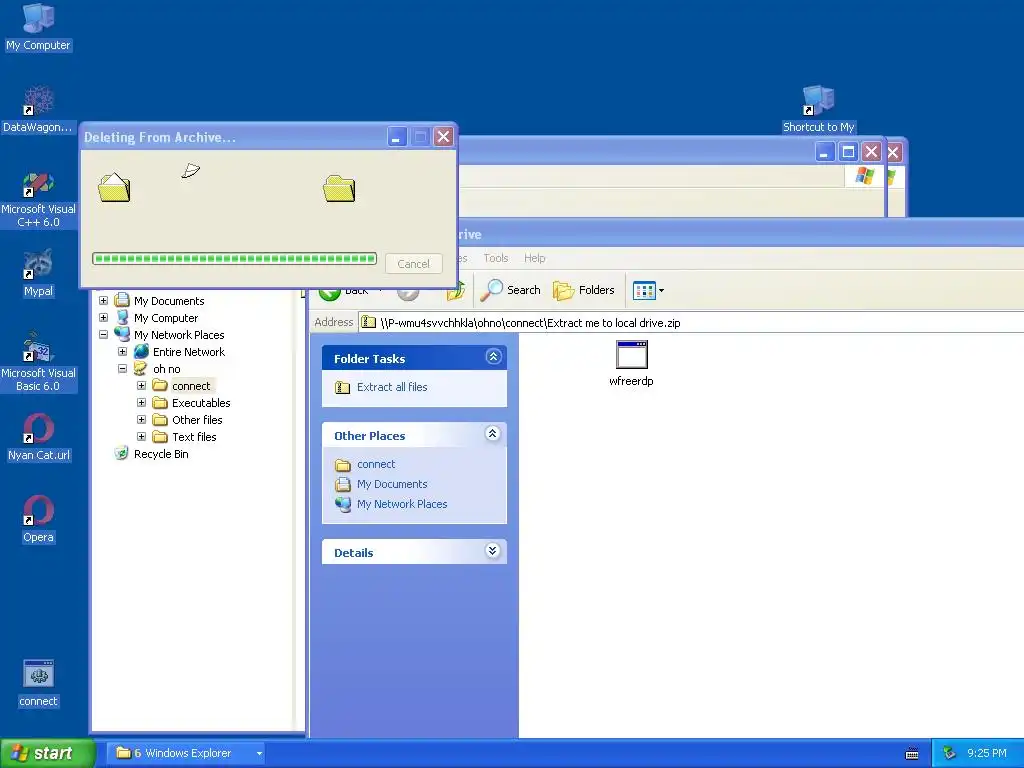Click the Entire Network globe icon
The height and width of the screenshot is (768, 1024).
pos(141,351)
